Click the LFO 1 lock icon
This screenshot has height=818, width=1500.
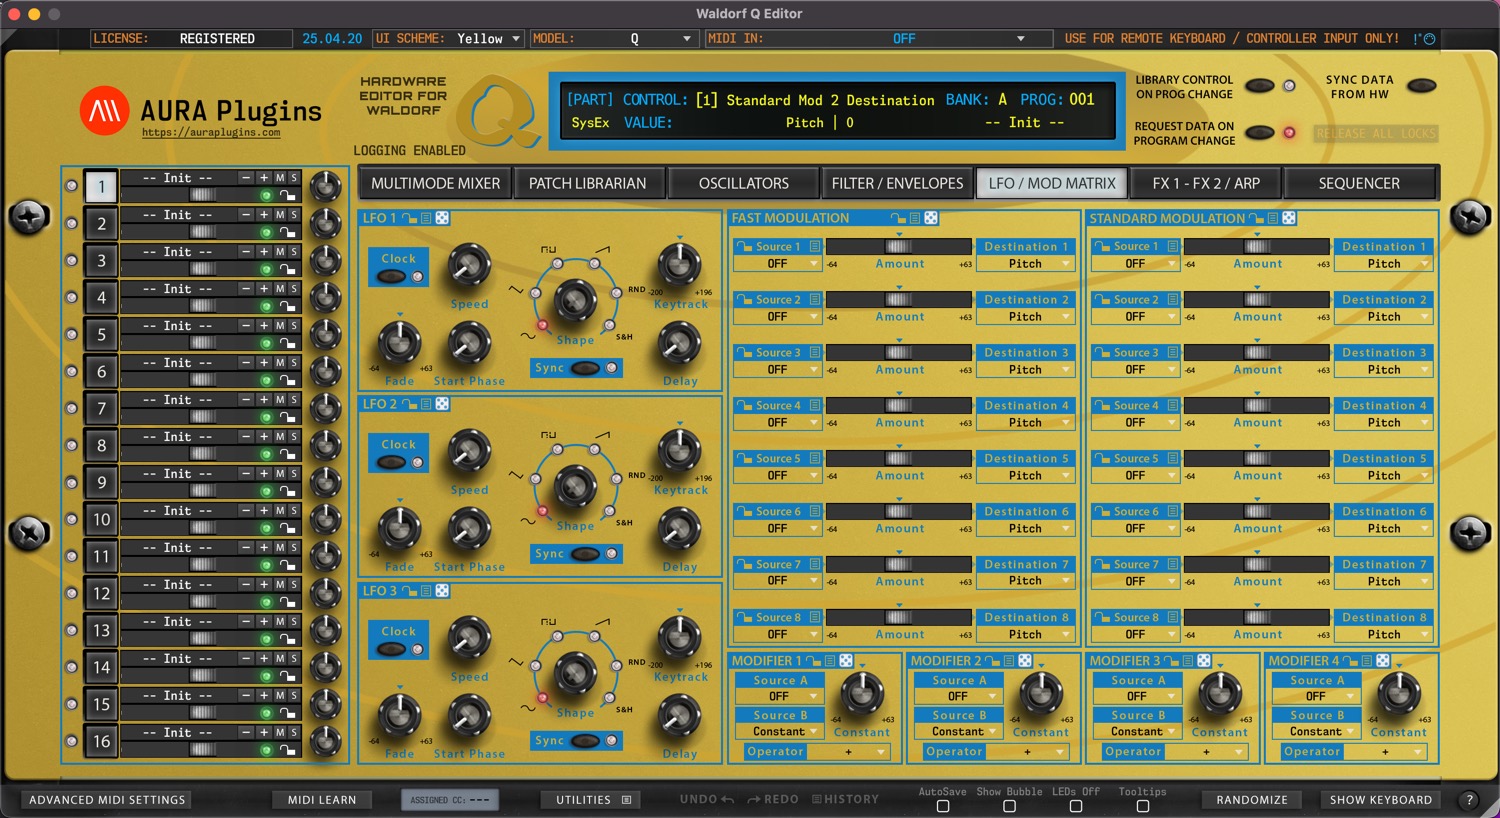[409, 218]
